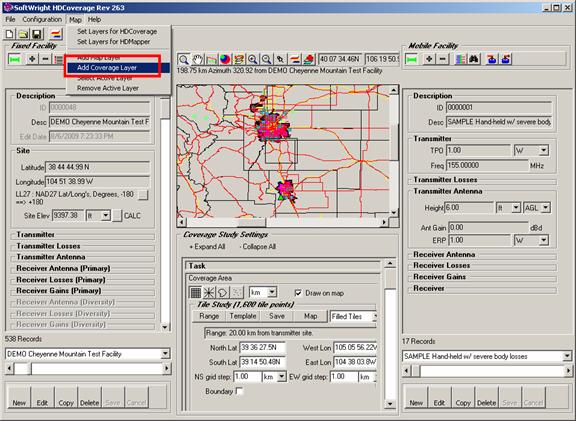Toggle the Boundary checkbox

click(x=239, y=391)
